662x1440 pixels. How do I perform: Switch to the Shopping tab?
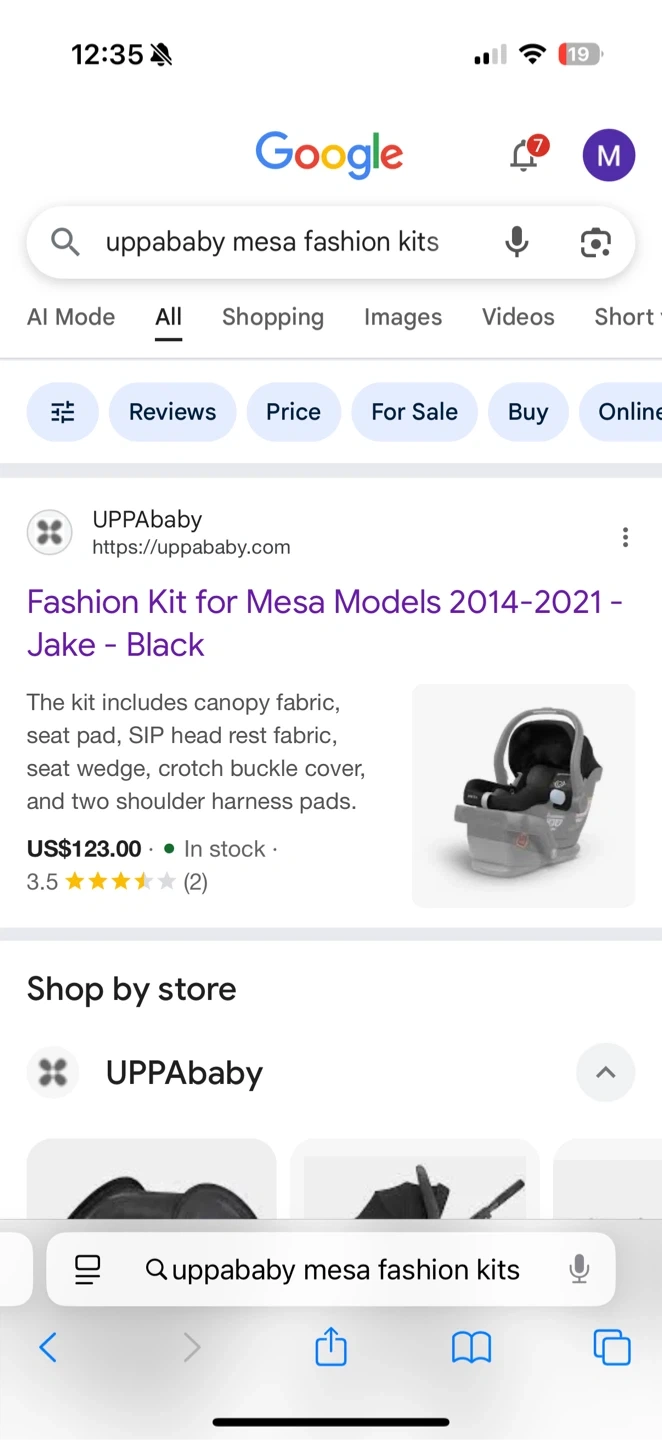click(x=273, y=317)
